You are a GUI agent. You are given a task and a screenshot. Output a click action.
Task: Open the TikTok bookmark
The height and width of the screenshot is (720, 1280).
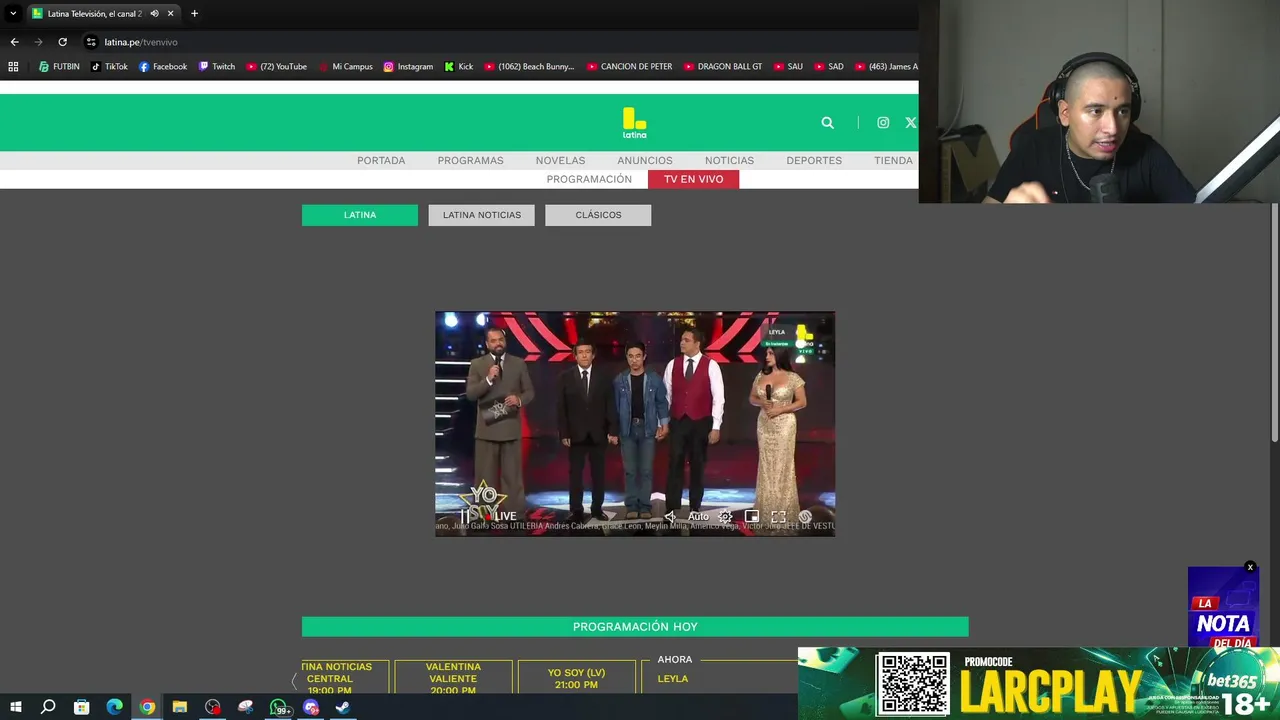pos(109,67)
